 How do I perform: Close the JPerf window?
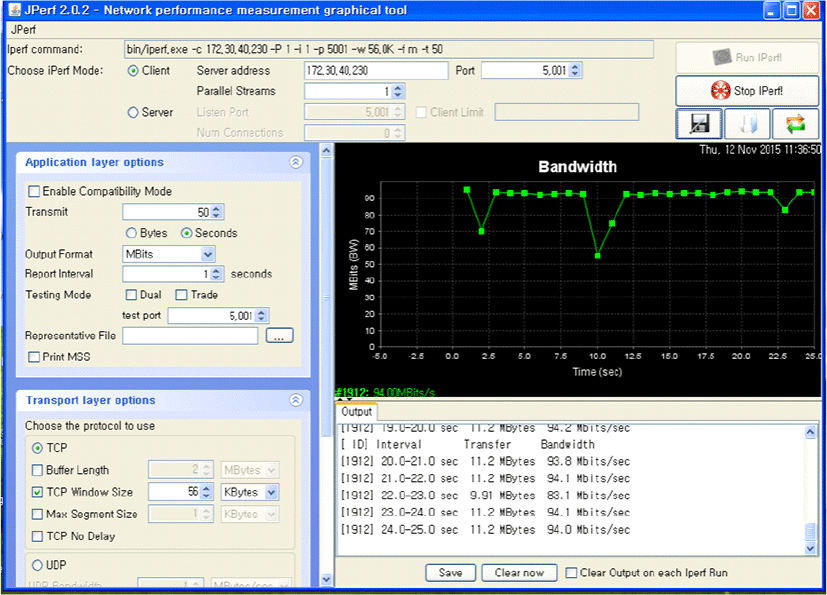[811, 11]
